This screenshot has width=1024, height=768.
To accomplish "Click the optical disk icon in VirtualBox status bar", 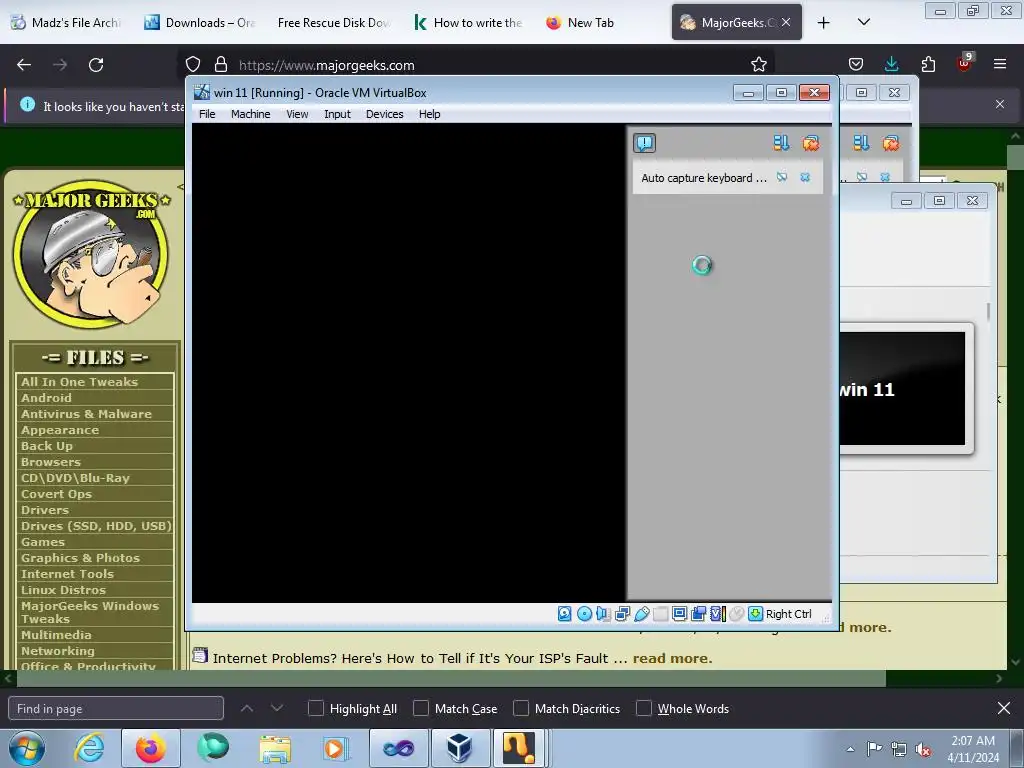I will [584, 614].
